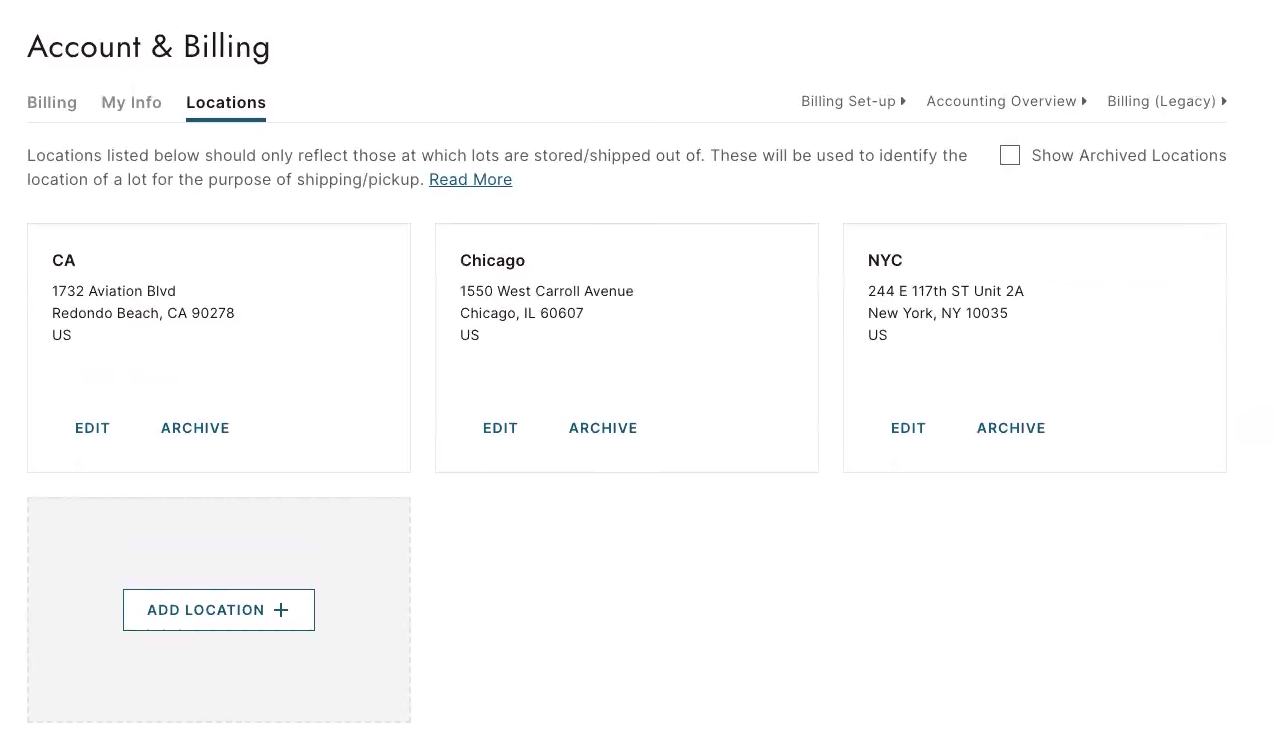Expand the Billing Set-up menu arrow
Screen dimensions: 1275x742
click(x=903, y=101)
